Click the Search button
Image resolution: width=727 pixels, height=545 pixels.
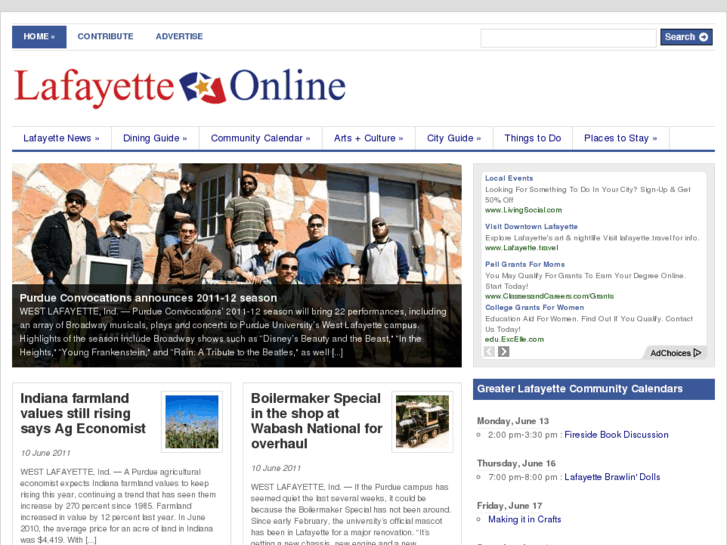[x=686, y=37]
